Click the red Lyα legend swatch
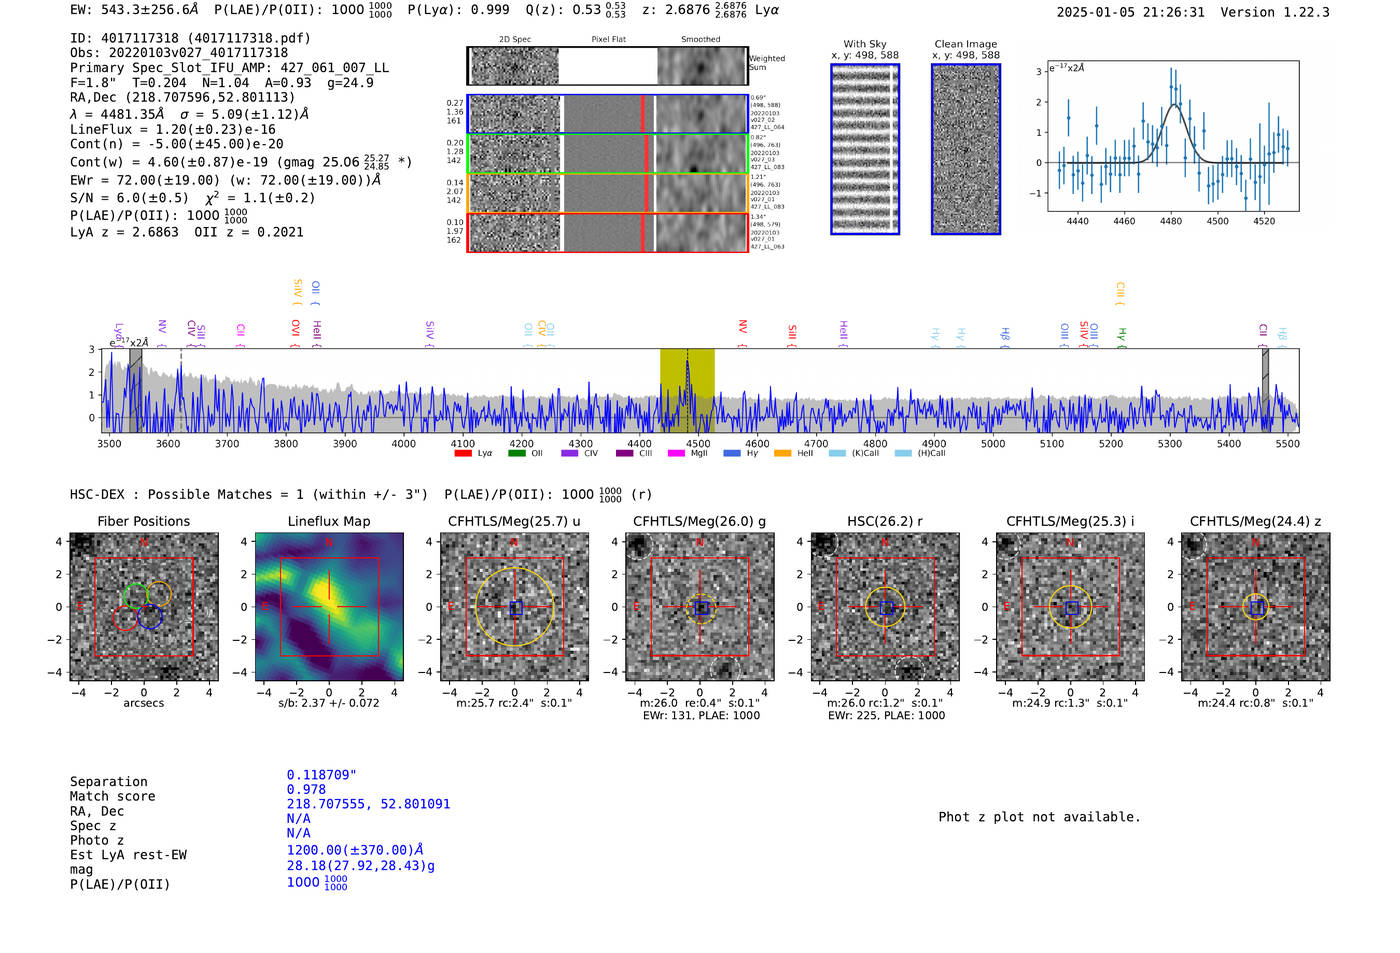 [463, 453]
